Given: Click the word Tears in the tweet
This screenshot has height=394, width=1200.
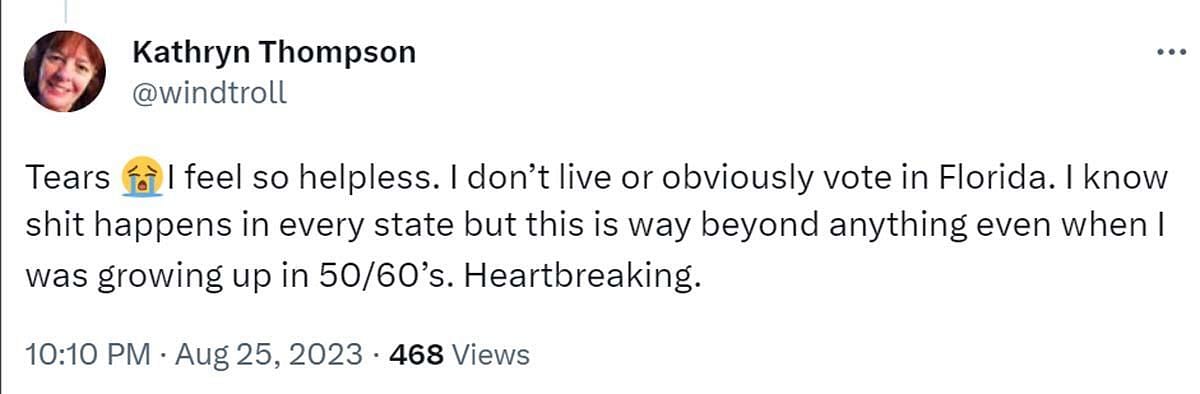Looking at the screenshot, I should [64, 180].
